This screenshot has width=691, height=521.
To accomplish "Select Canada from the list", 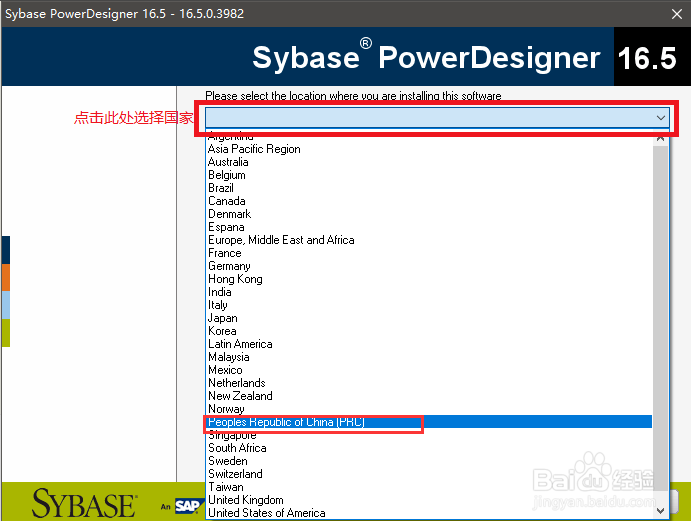I will tap(430, 201).
